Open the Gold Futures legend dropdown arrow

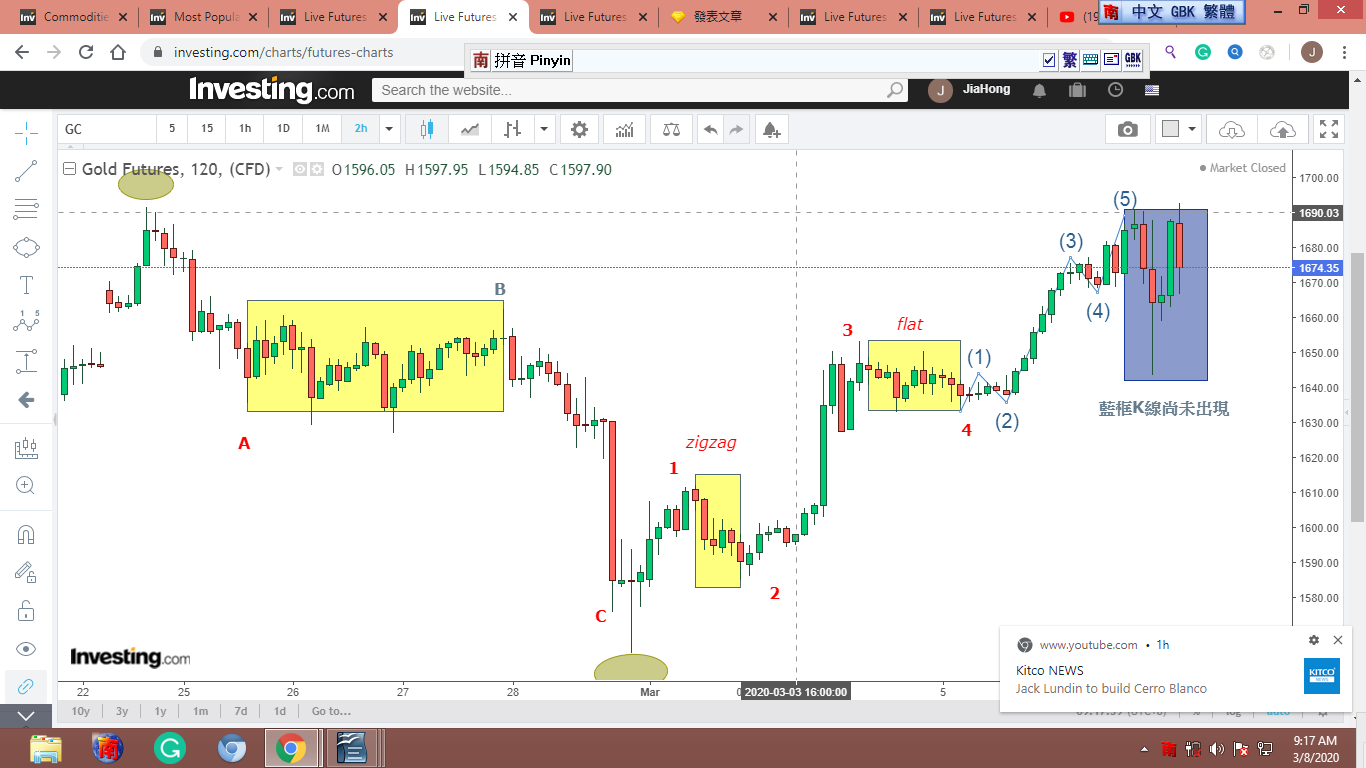coord(279,169)
